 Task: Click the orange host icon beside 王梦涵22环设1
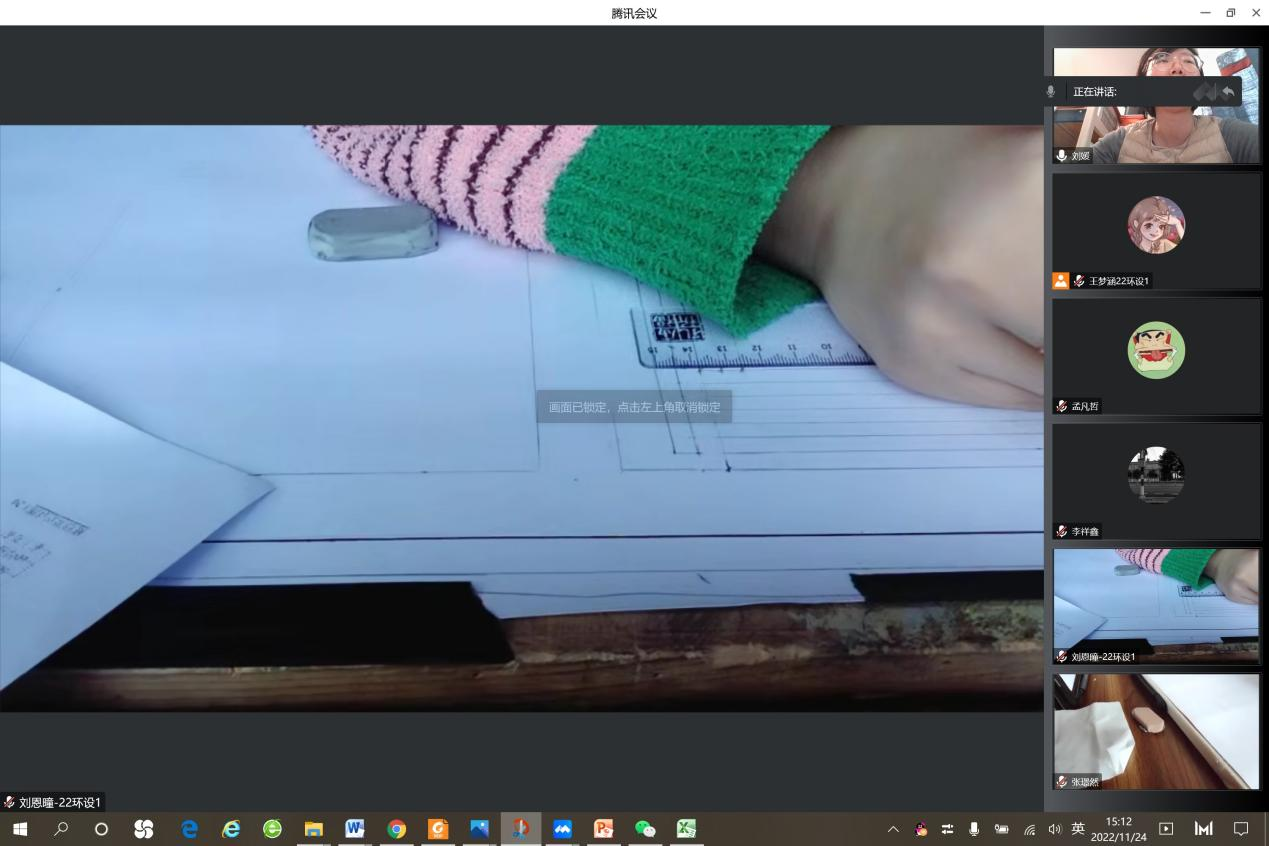coord(1061,281)
